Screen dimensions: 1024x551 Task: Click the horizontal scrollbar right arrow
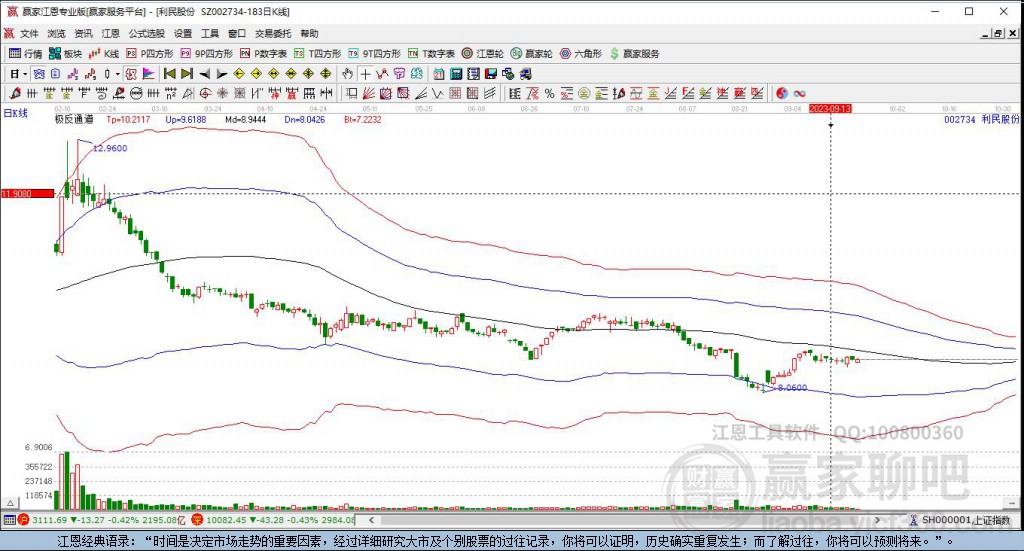coord(877,520)
